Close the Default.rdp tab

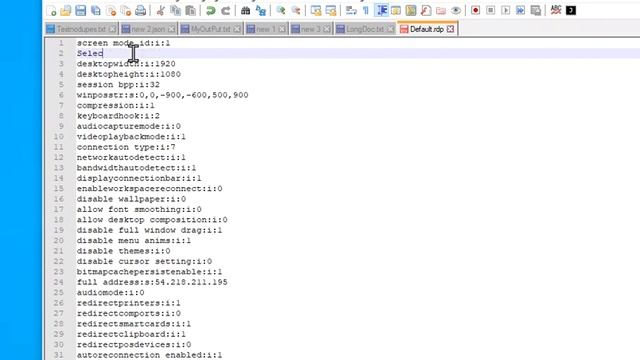450,29
